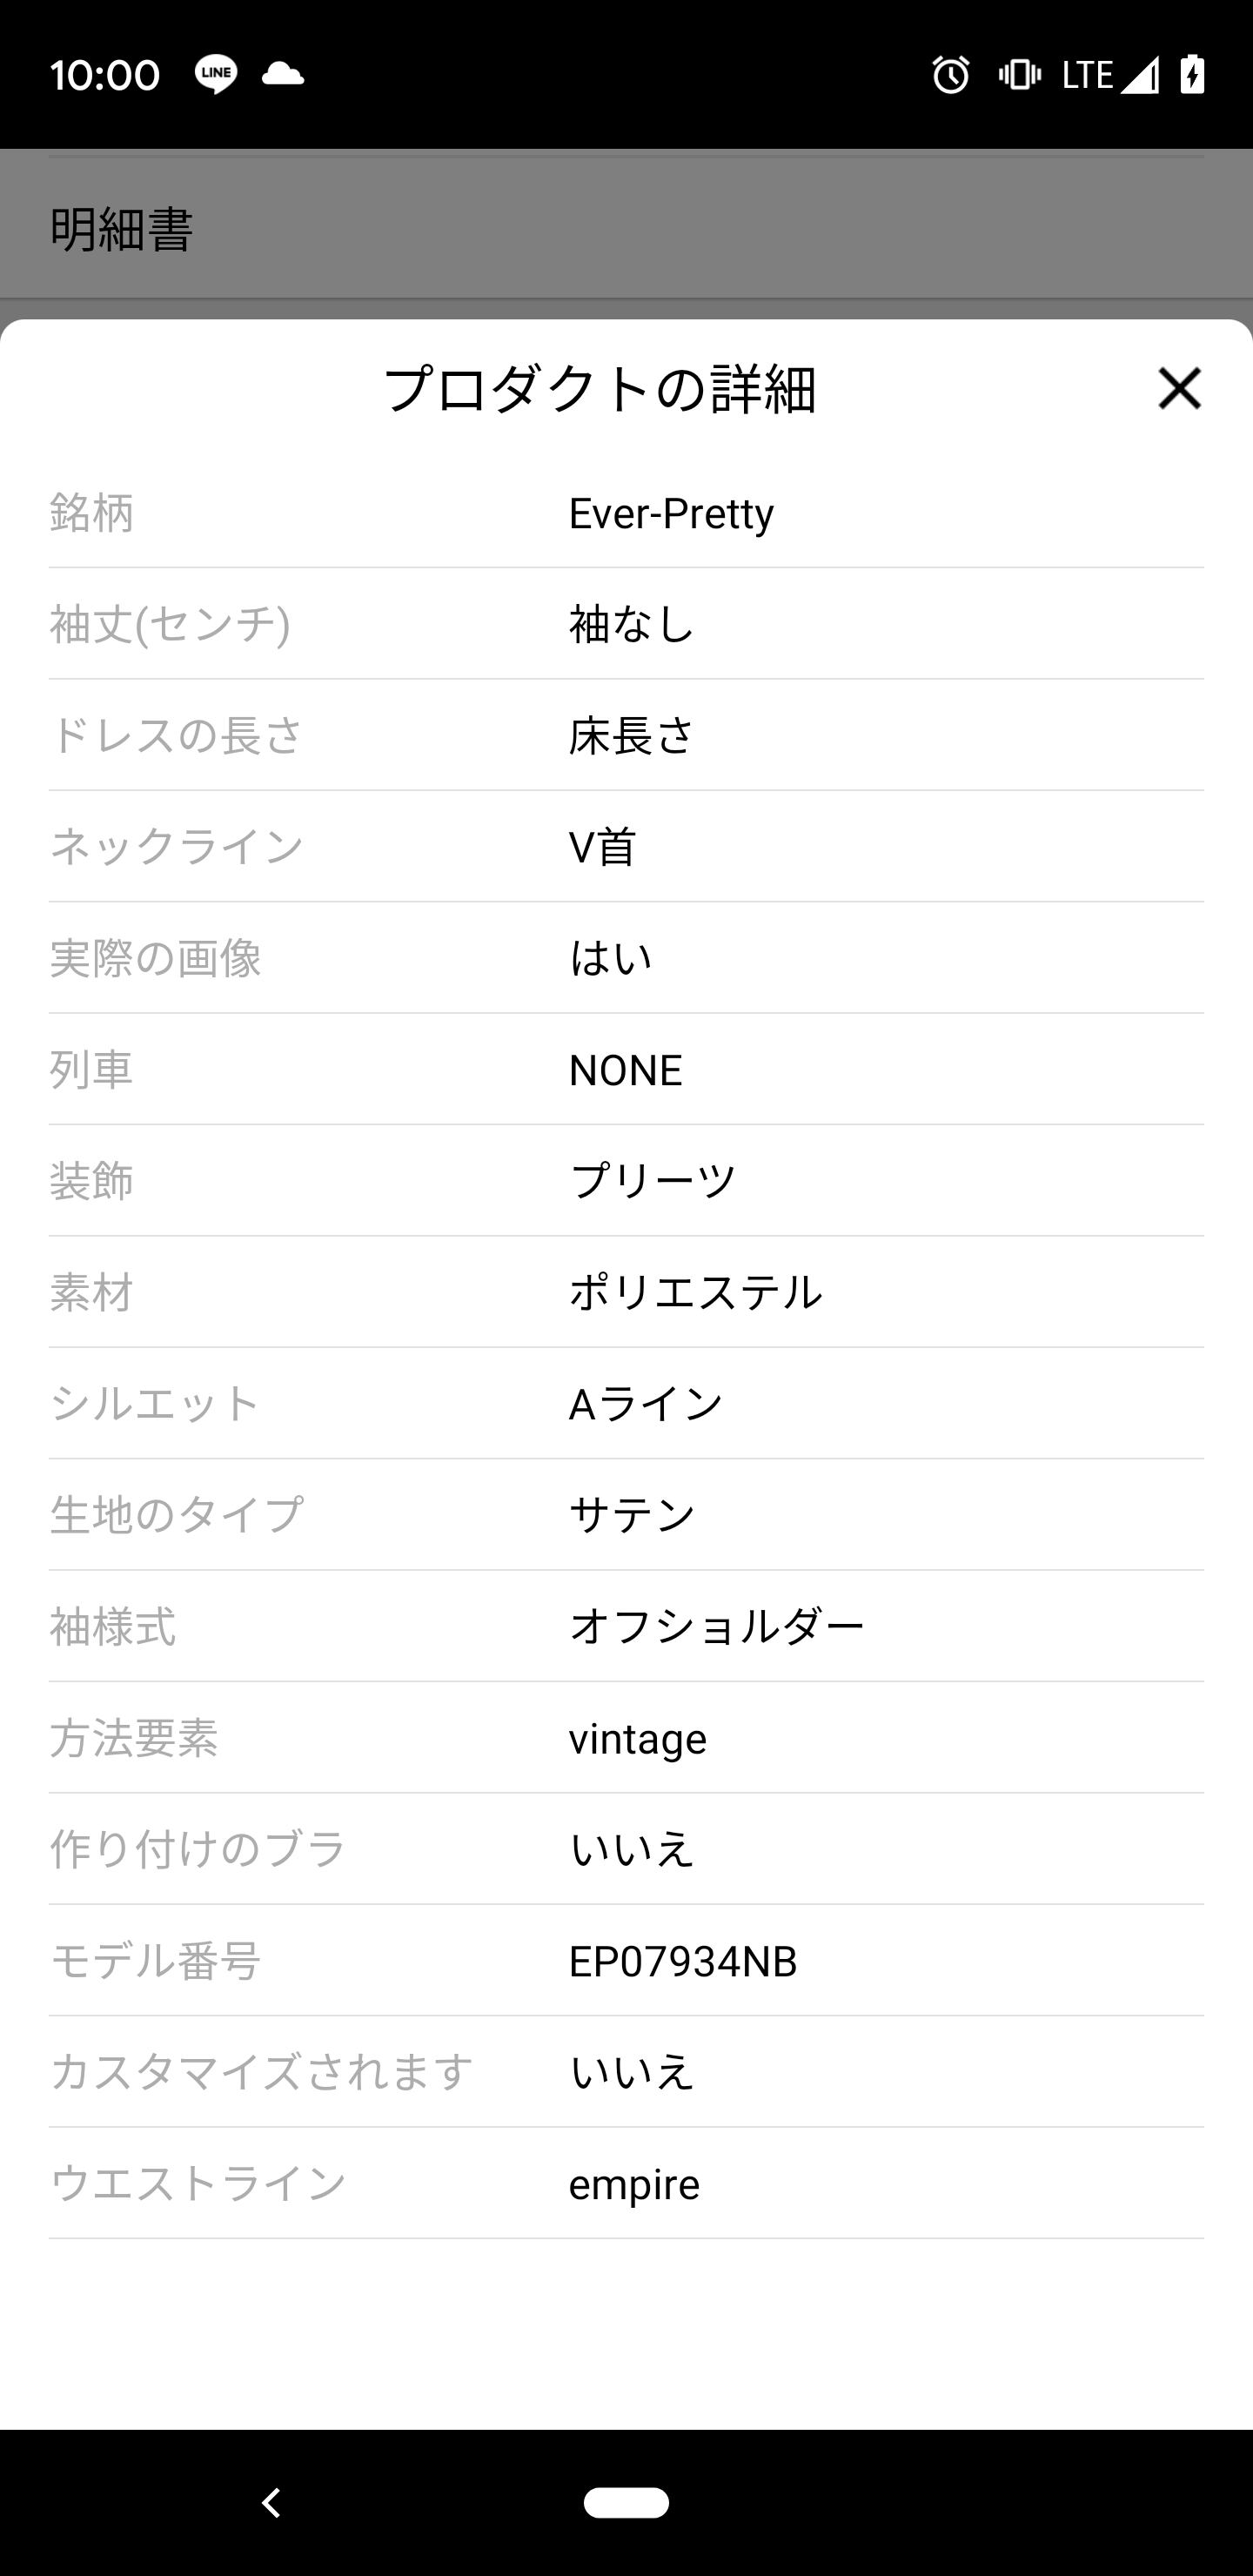
Task: Tap model number EP07934NB
Action: coord(683,1961)
